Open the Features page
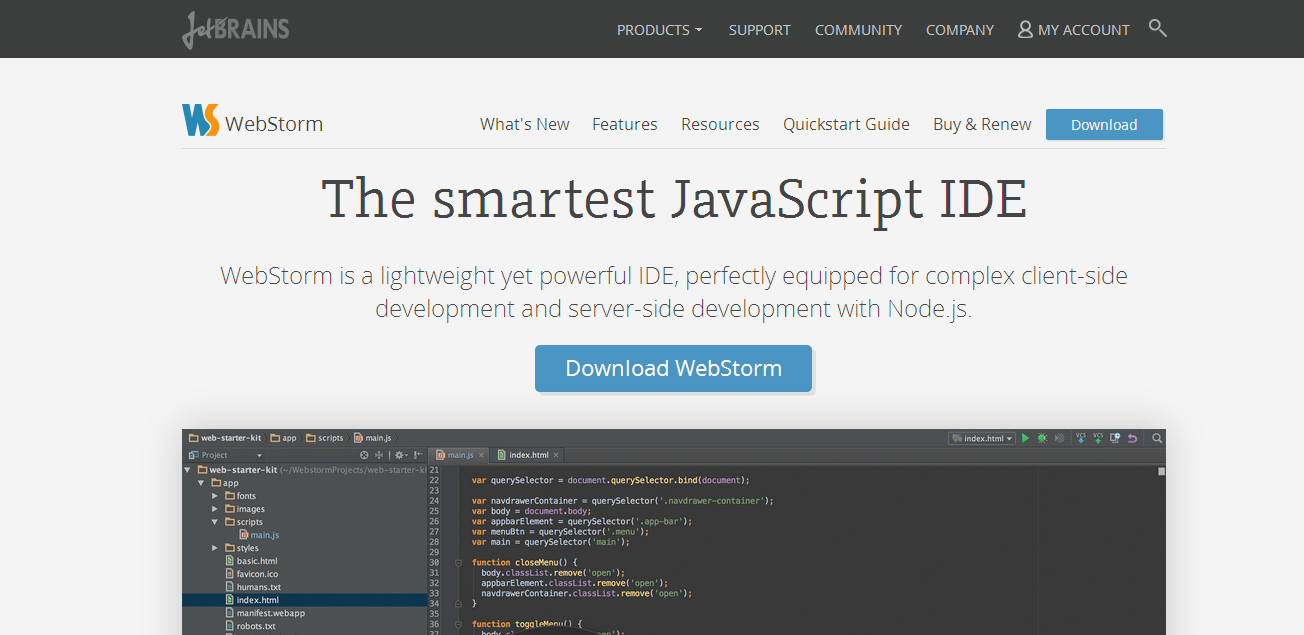This screenshot has width=1304, height=635. pos(625,124)
